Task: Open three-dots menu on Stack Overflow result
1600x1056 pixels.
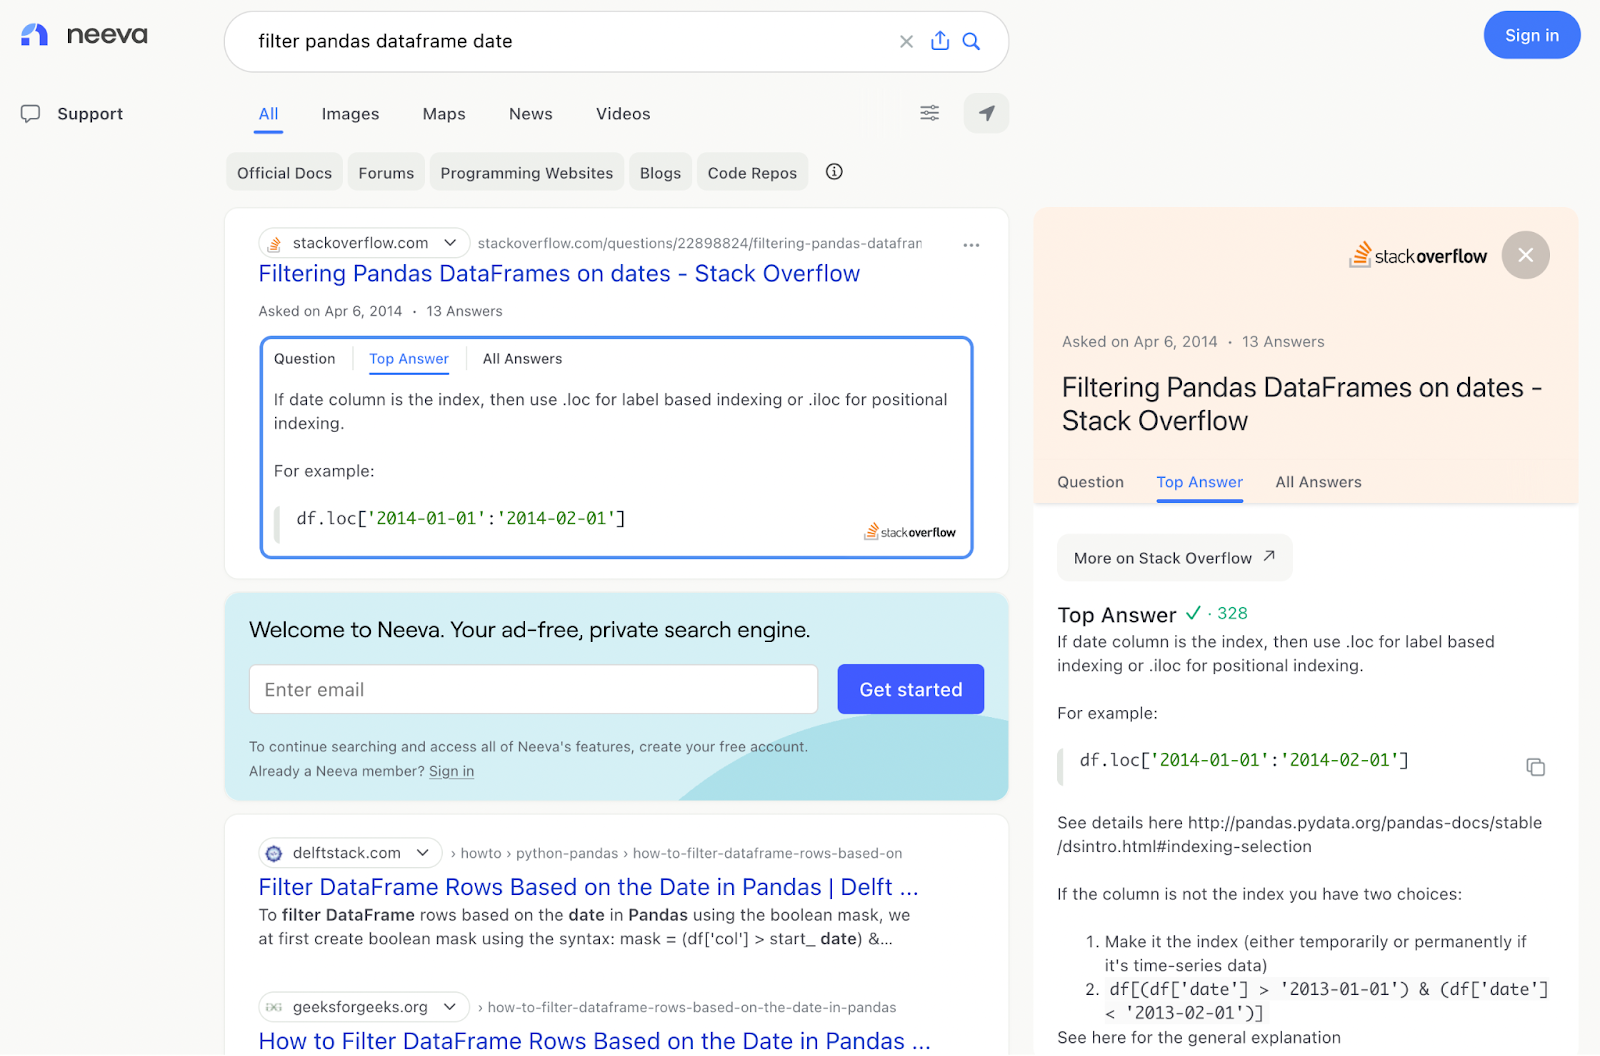Action: pos(971,245)
